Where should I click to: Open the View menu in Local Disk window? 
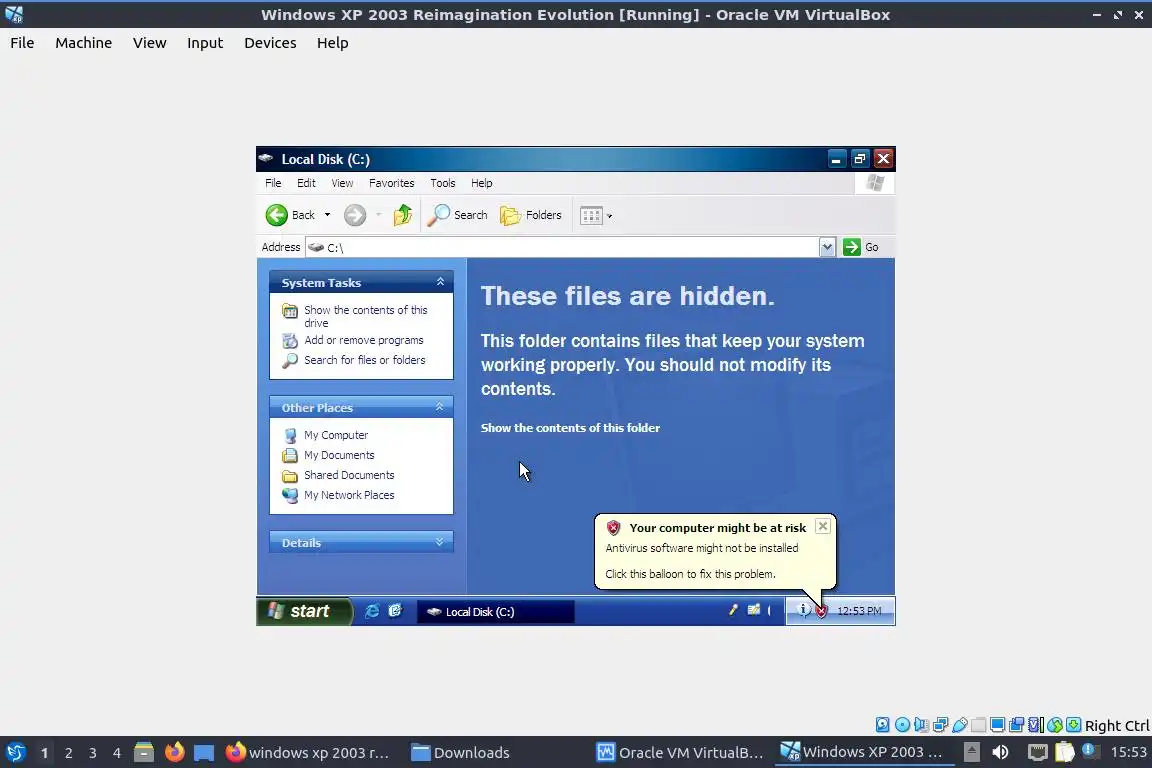pyautogui.click(x=342, y=183)
